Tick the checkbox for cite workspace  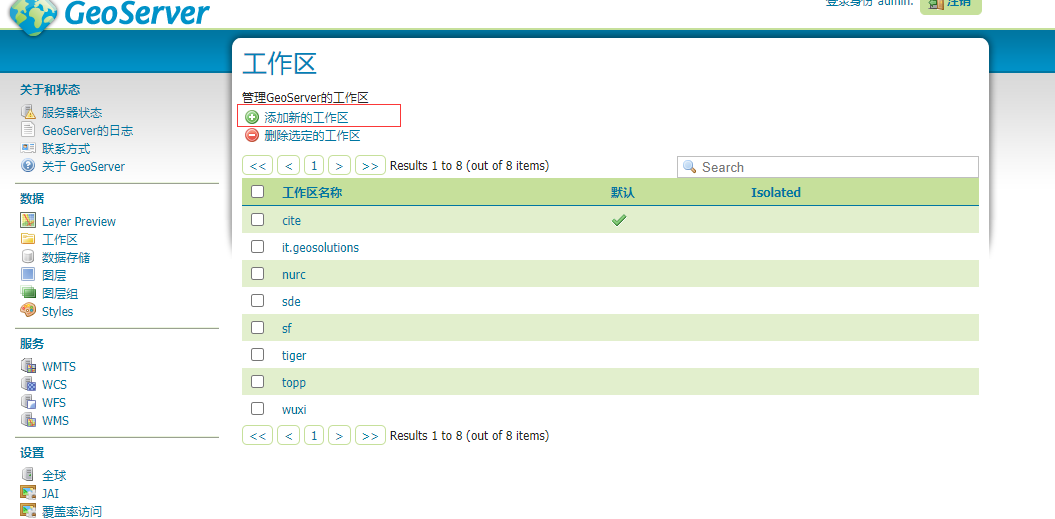257,219
